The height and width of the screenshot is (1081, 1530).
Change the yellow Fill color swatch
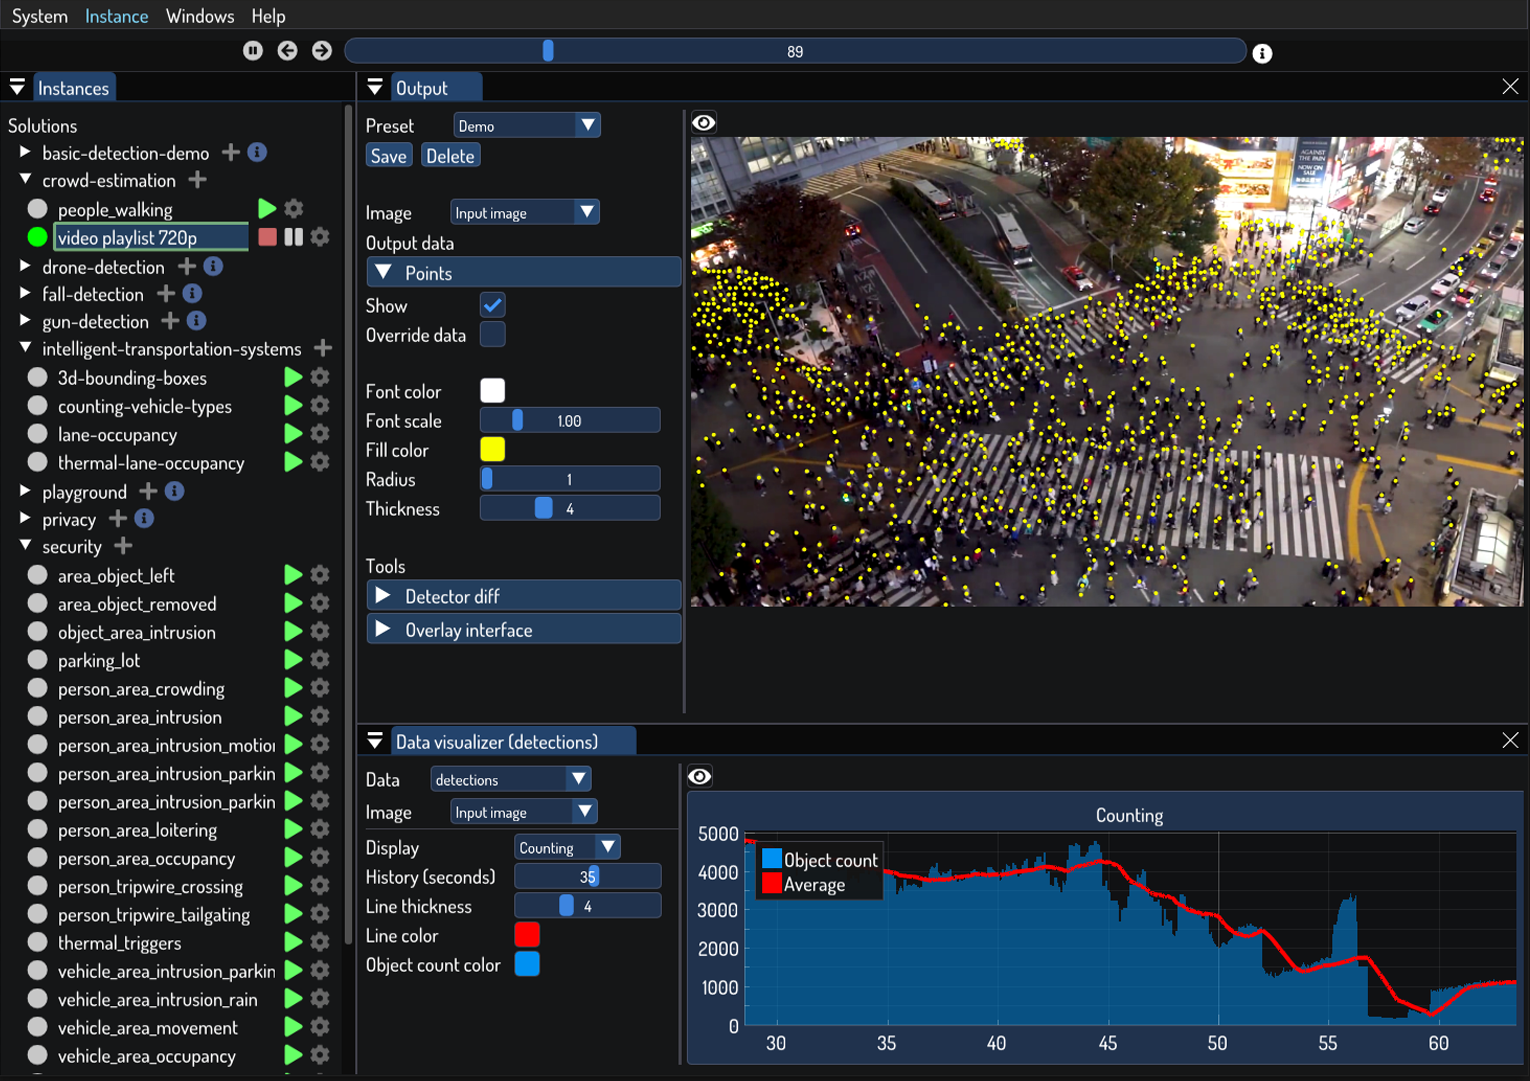coord(492,449)
